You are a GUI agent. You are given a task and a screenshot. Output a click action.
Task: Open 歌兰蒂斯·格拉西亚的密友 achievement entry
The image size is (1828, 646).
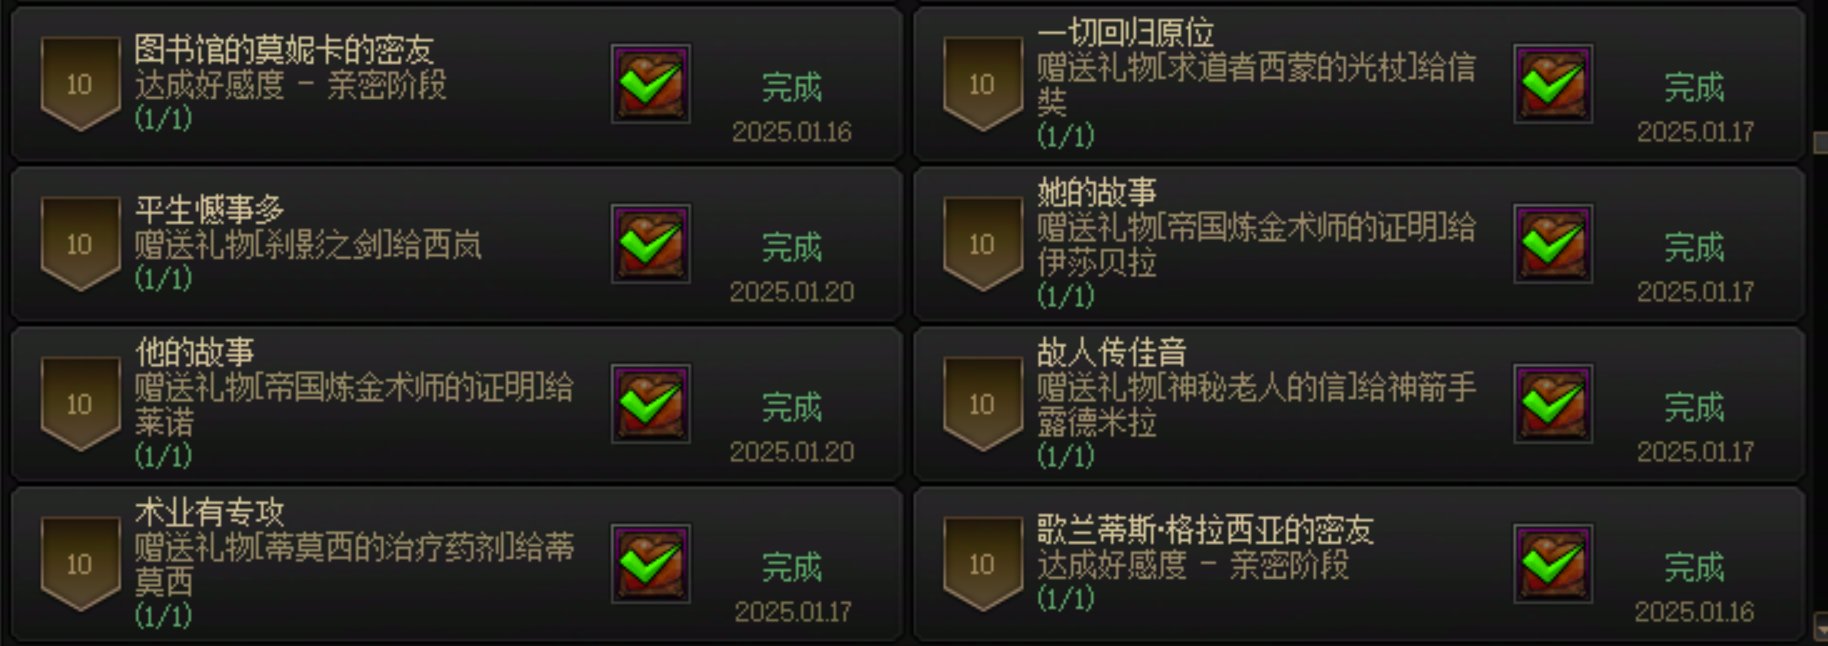[1359, 564]
